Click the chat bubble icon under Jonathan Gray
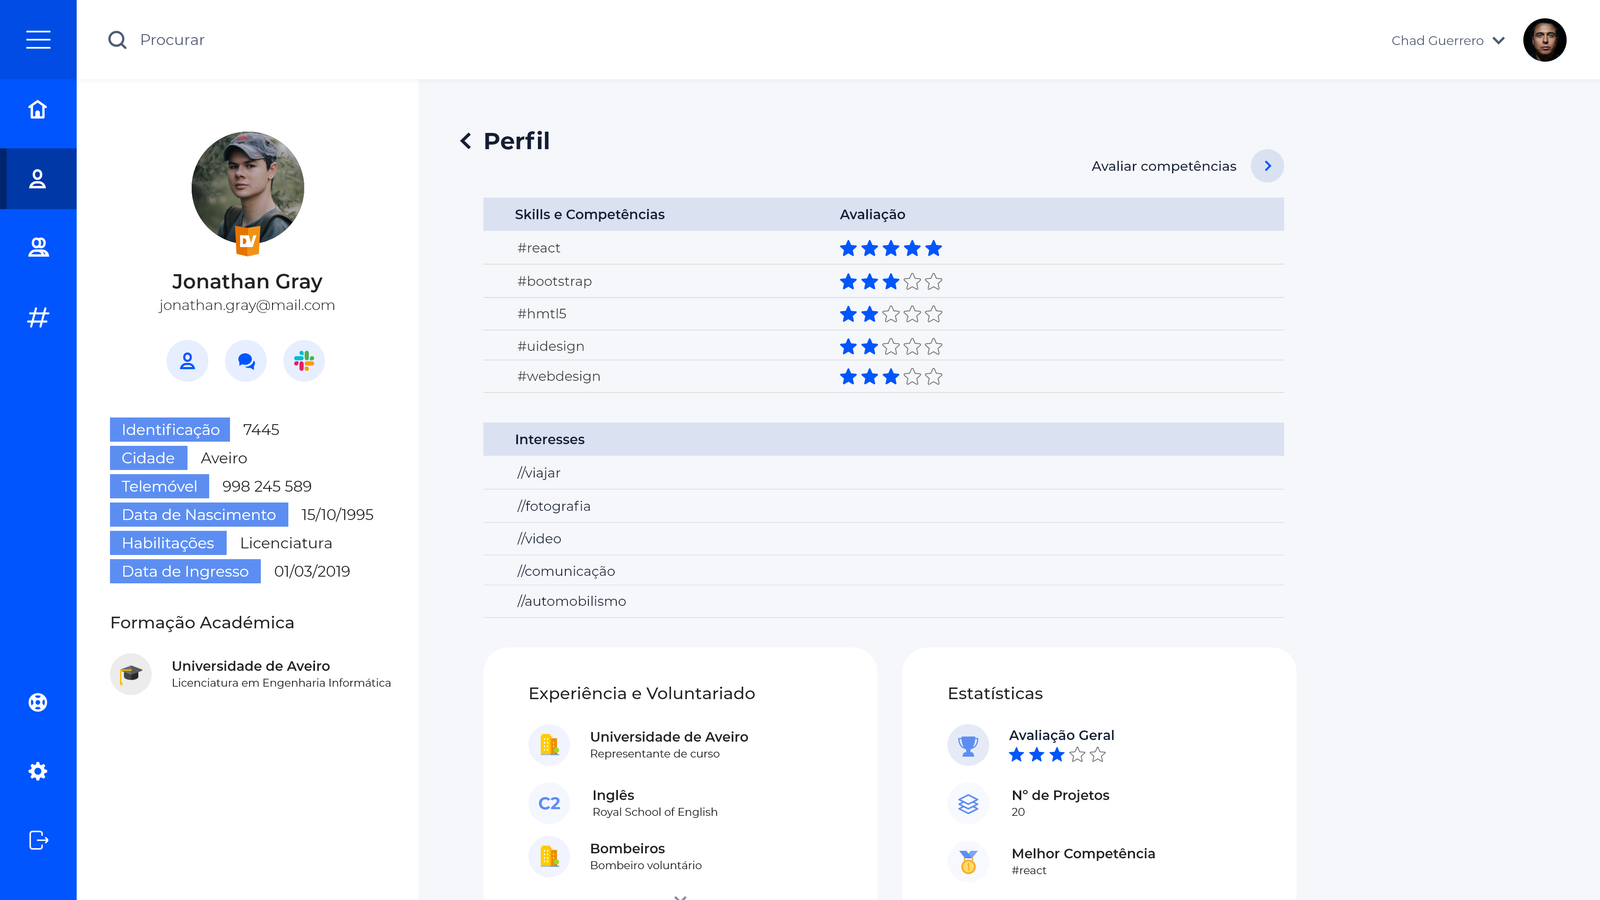Viewport: 1600px width, 900px height. (246, 361)
